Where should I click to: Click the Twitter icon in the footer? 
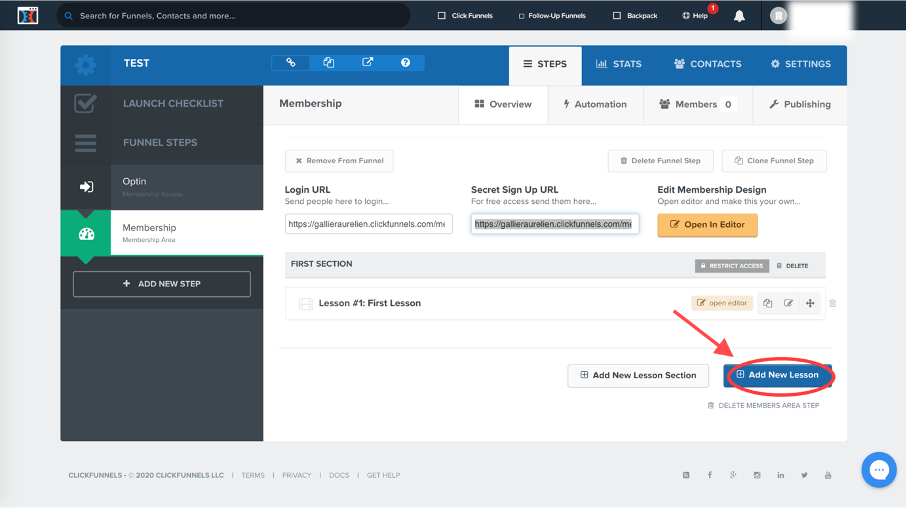coord(804,475)
